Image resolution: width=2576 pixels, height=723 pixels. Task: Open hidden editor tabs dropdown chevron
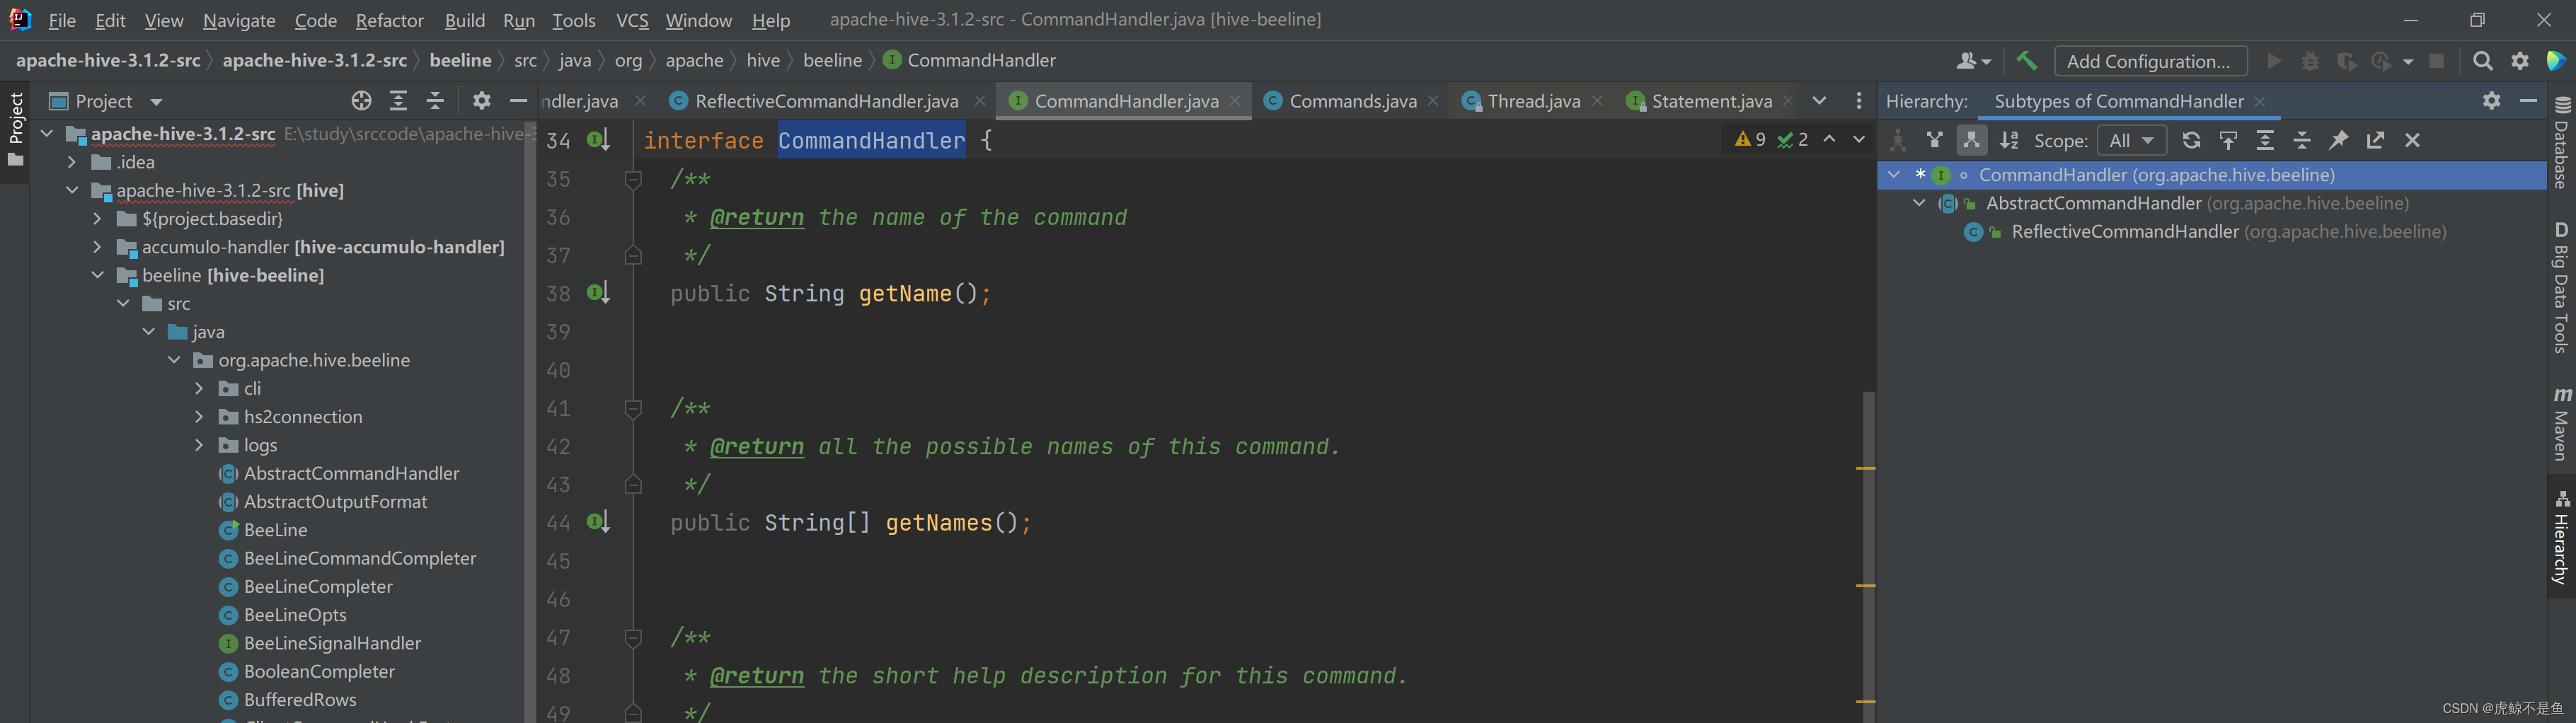pos(1819,101)
